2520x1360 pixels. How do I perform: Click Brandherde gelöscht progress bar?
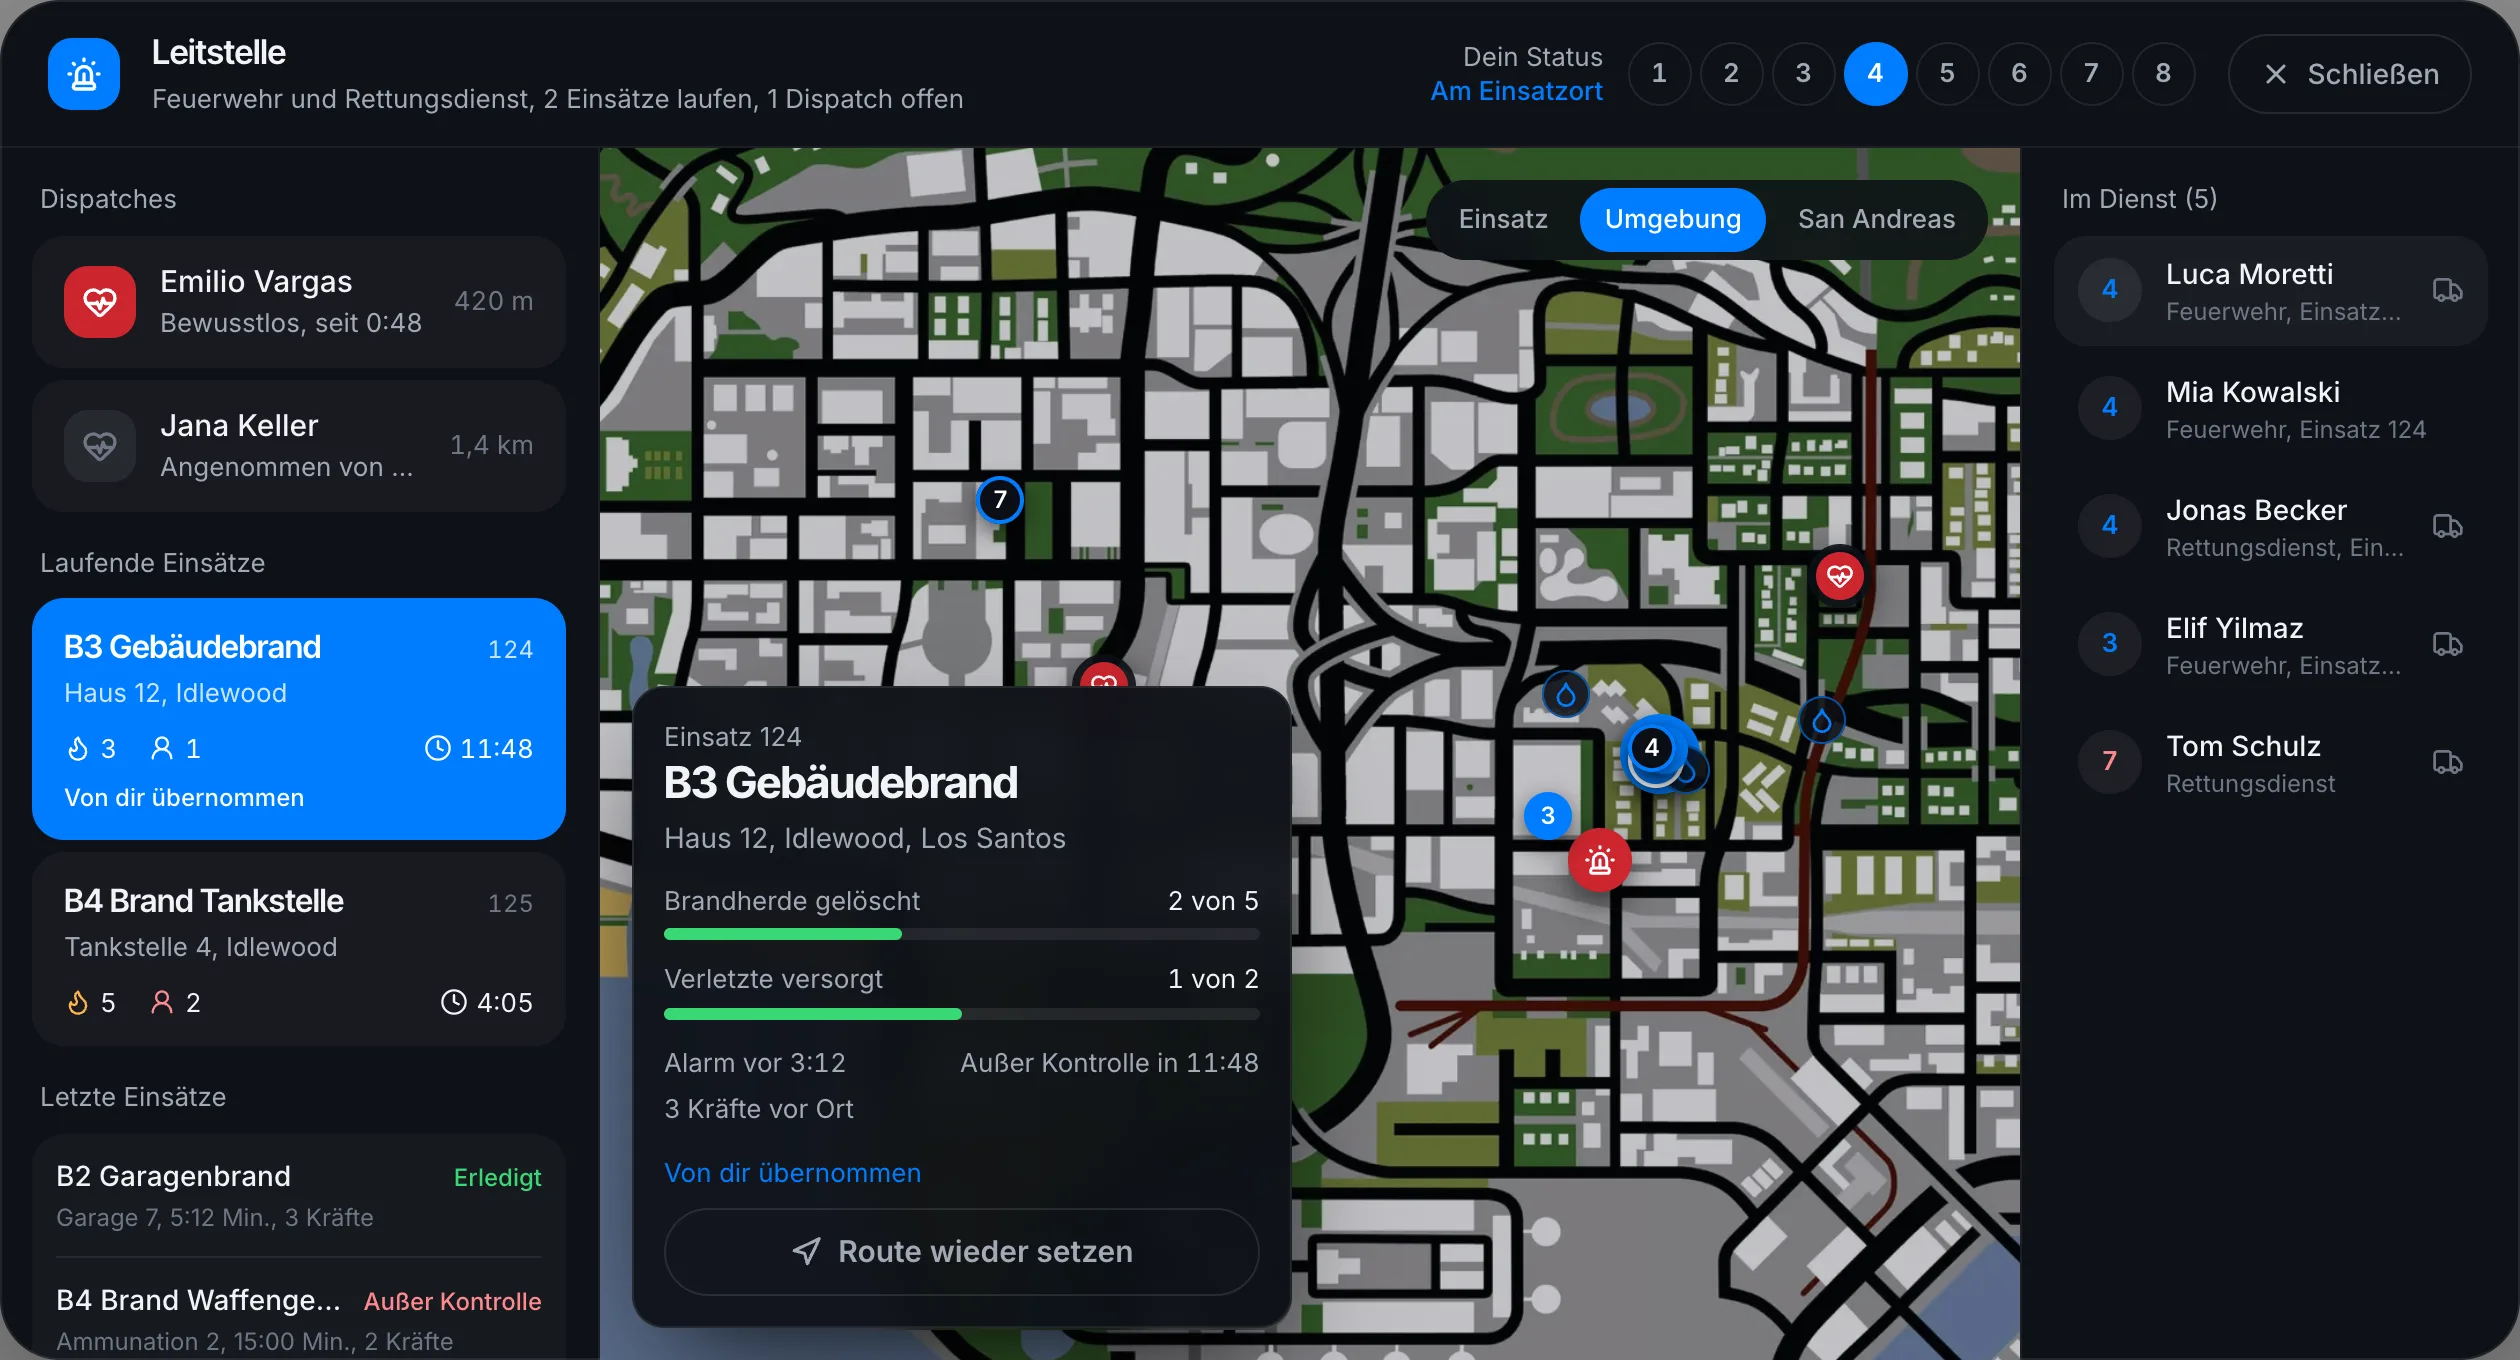click(961, 934)
